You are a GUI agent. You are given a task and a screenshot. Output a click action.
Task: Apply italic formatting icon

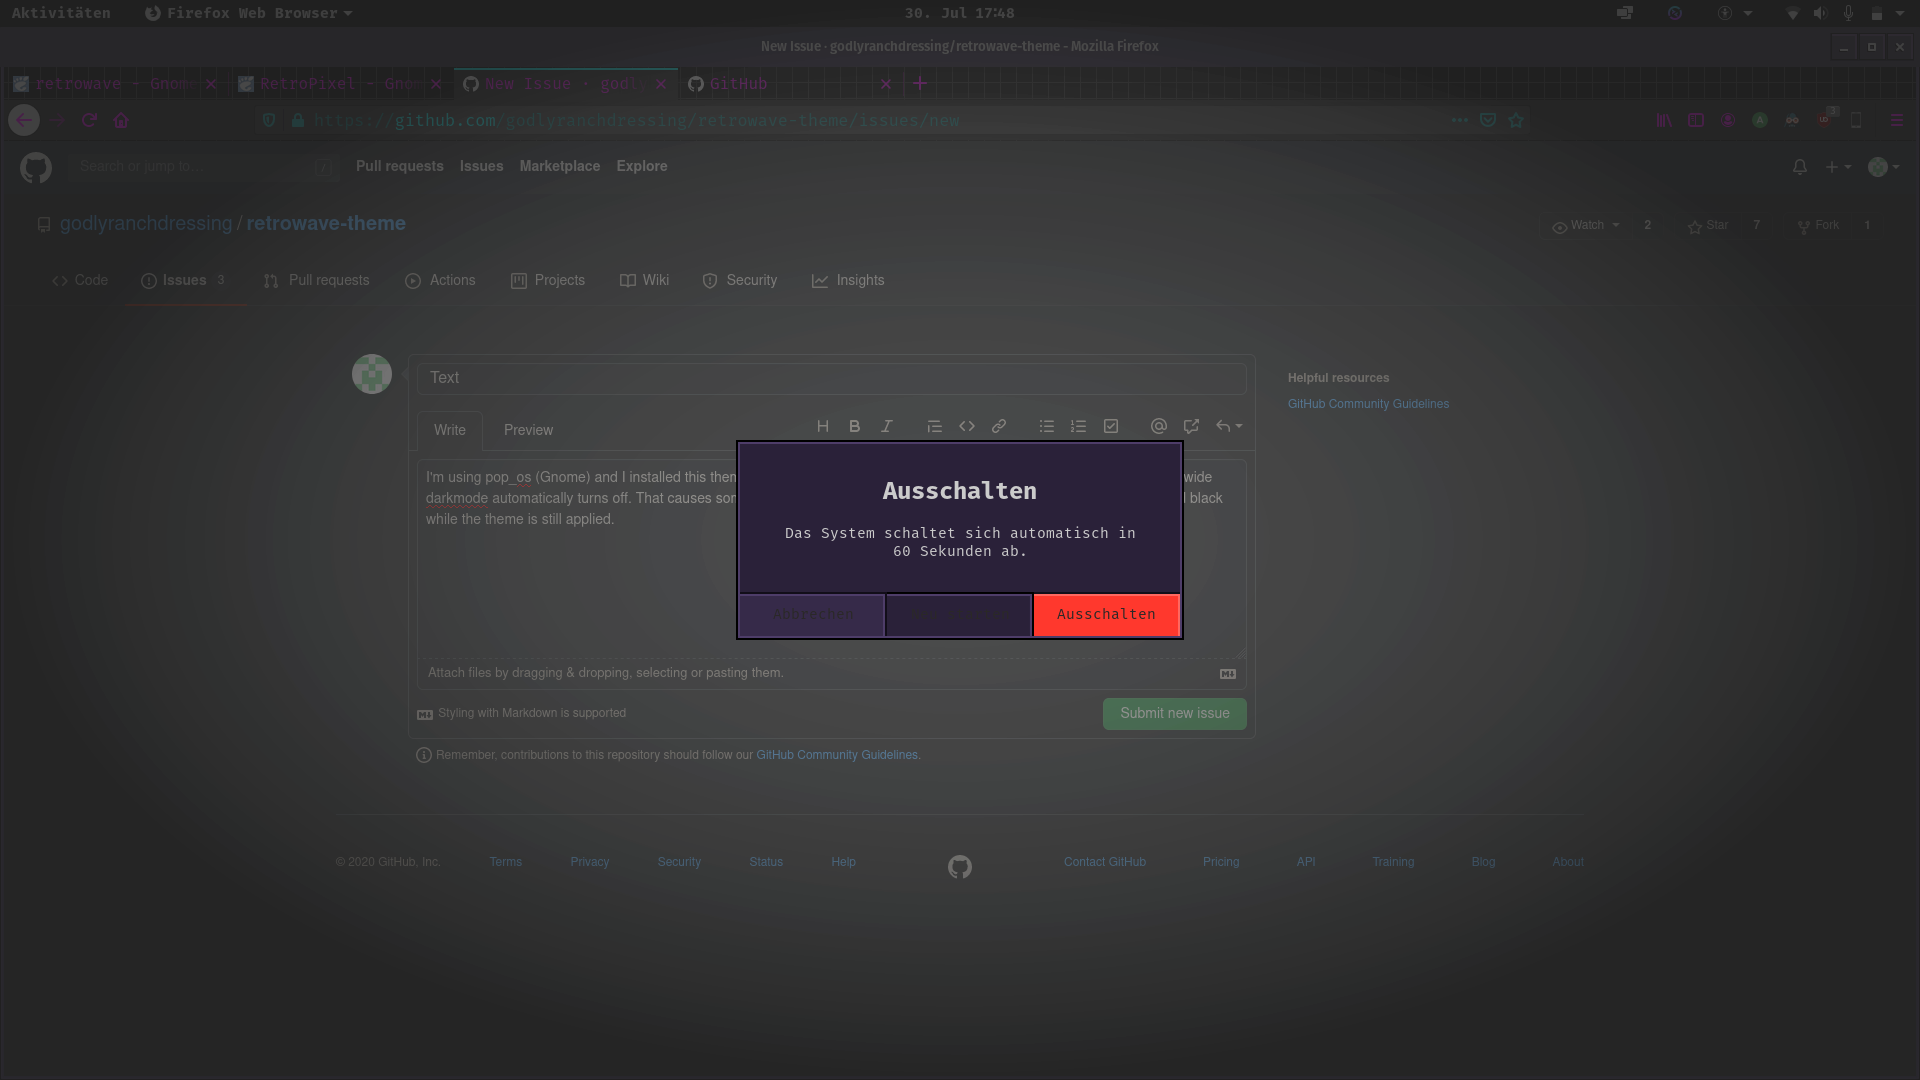887,427
